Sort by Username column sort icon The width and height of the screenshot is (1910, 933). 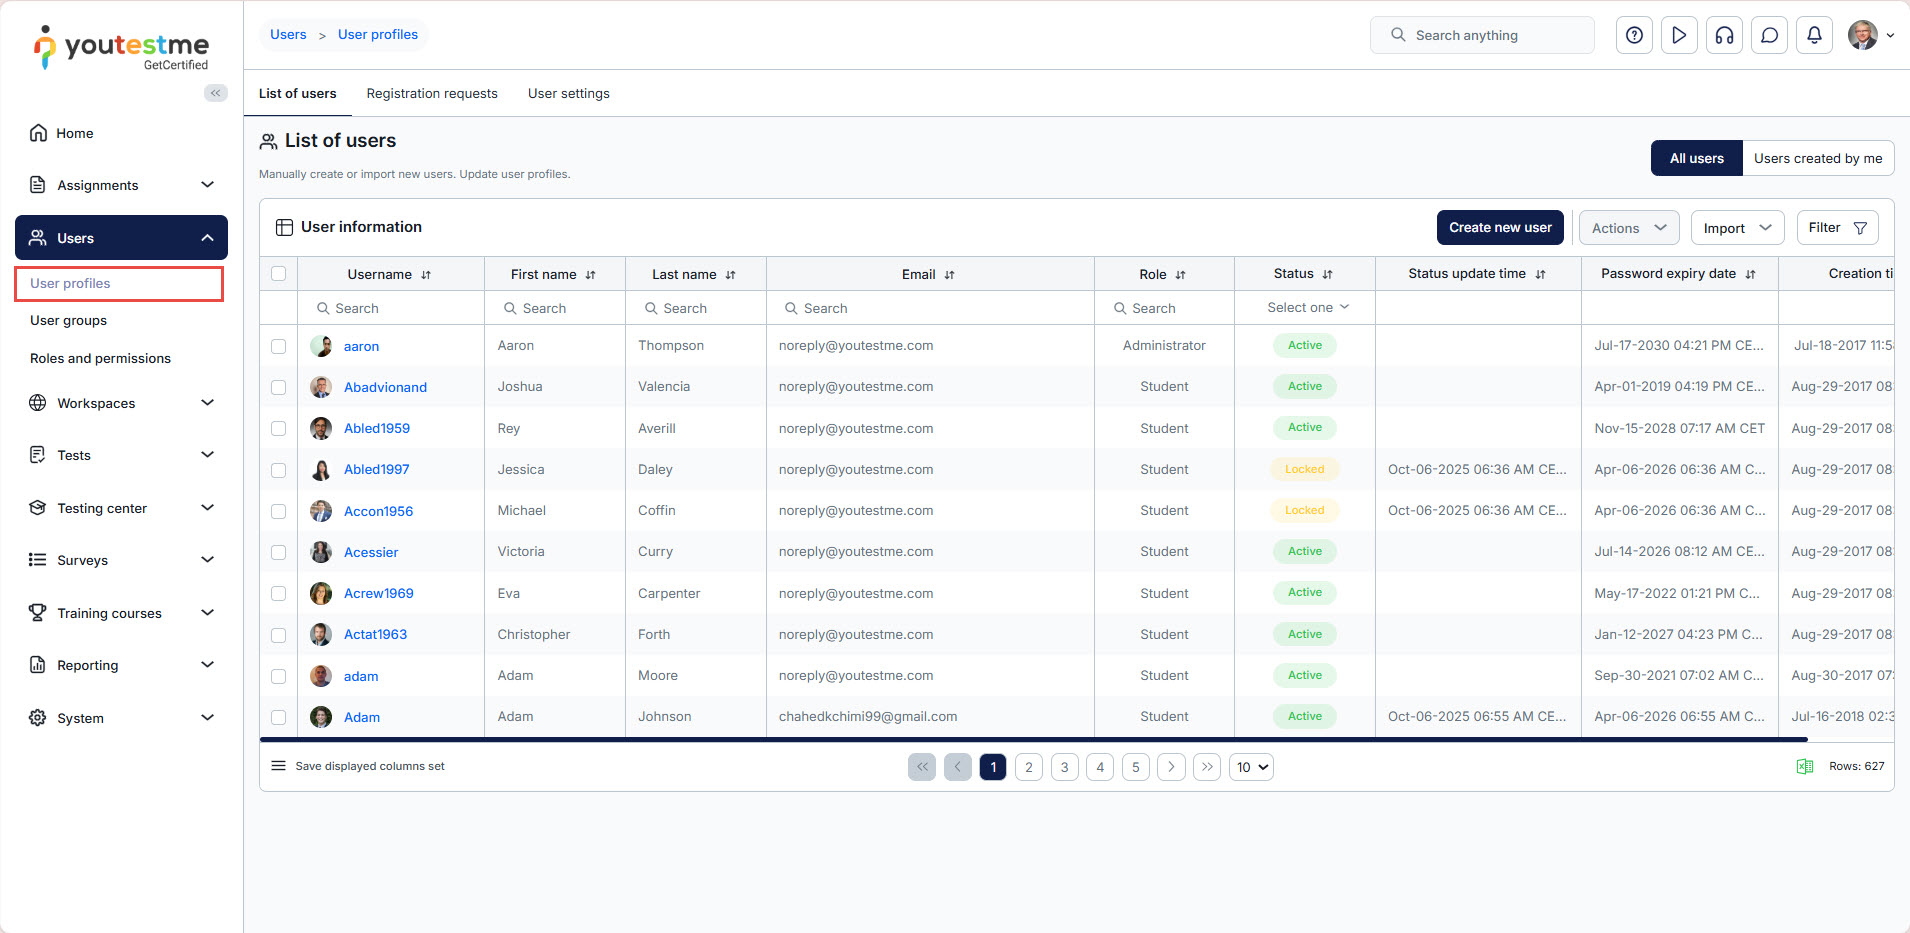426,275
